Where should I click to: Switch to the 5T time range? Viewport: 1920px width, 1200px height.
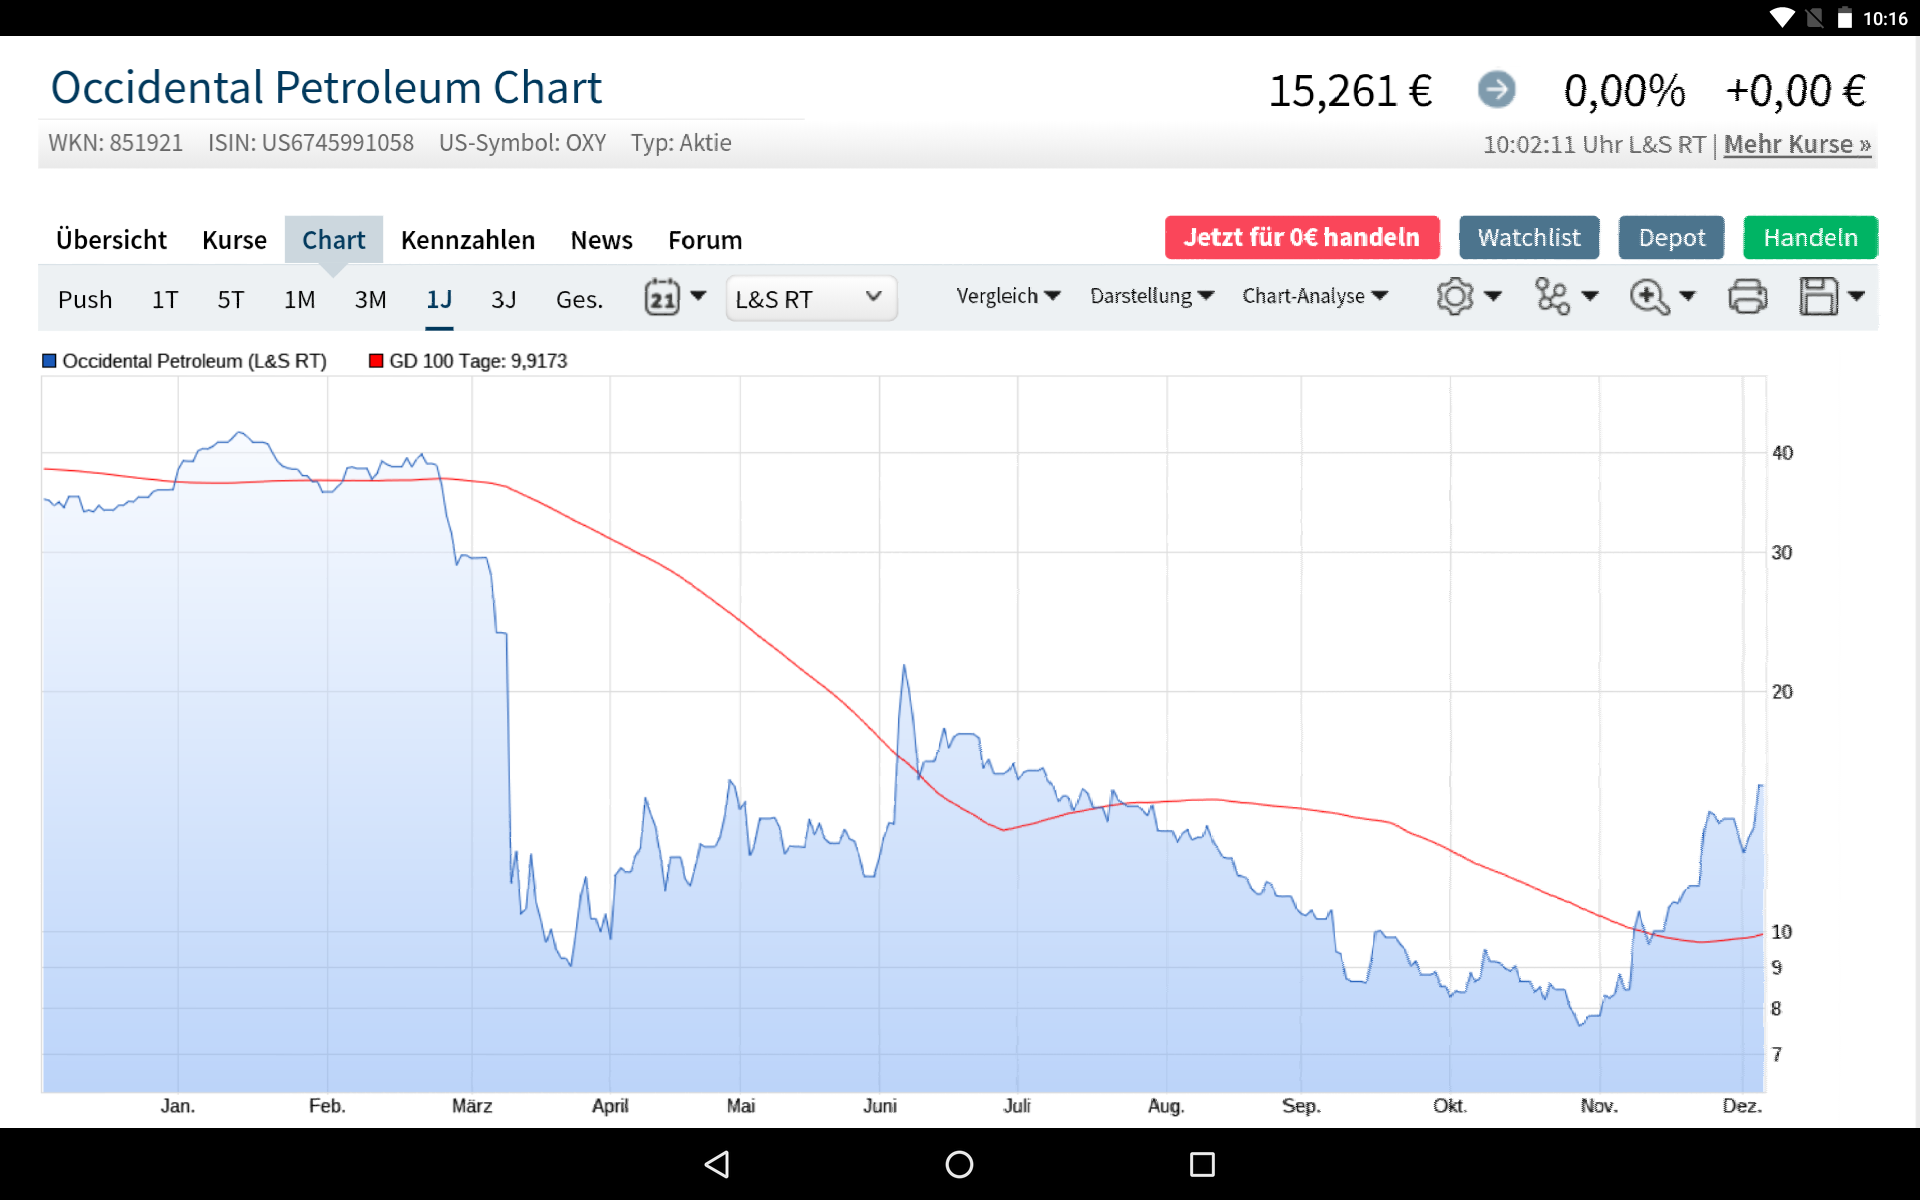tap(231, 299)
